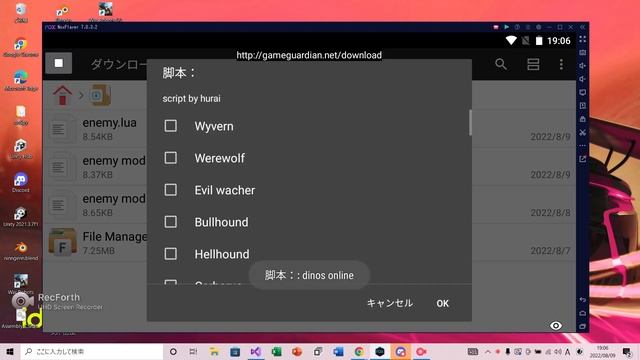Lower NoxPlayer volume with speaker-down icon
Image resolution: width=640 pixels, height=360 pixels.
coord(582,79)
